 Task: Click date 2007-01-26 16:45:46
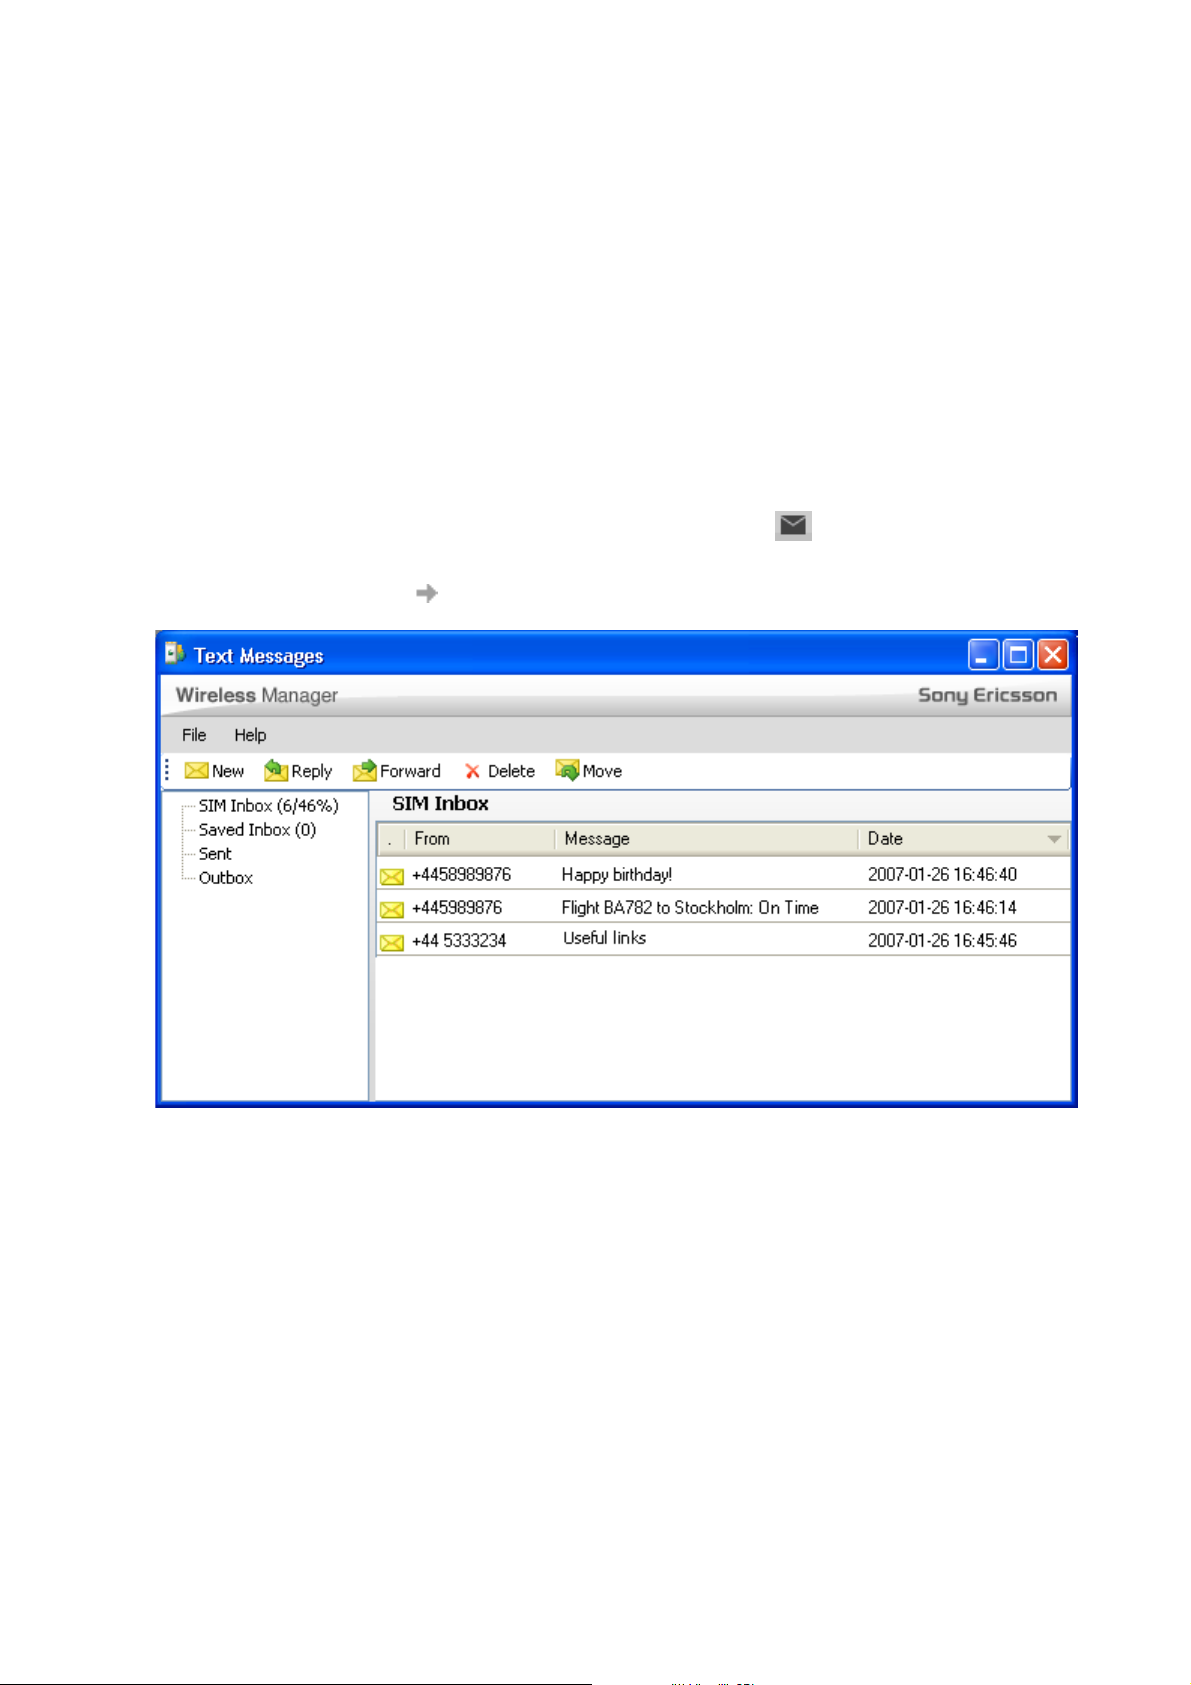(x=942, y=941)
